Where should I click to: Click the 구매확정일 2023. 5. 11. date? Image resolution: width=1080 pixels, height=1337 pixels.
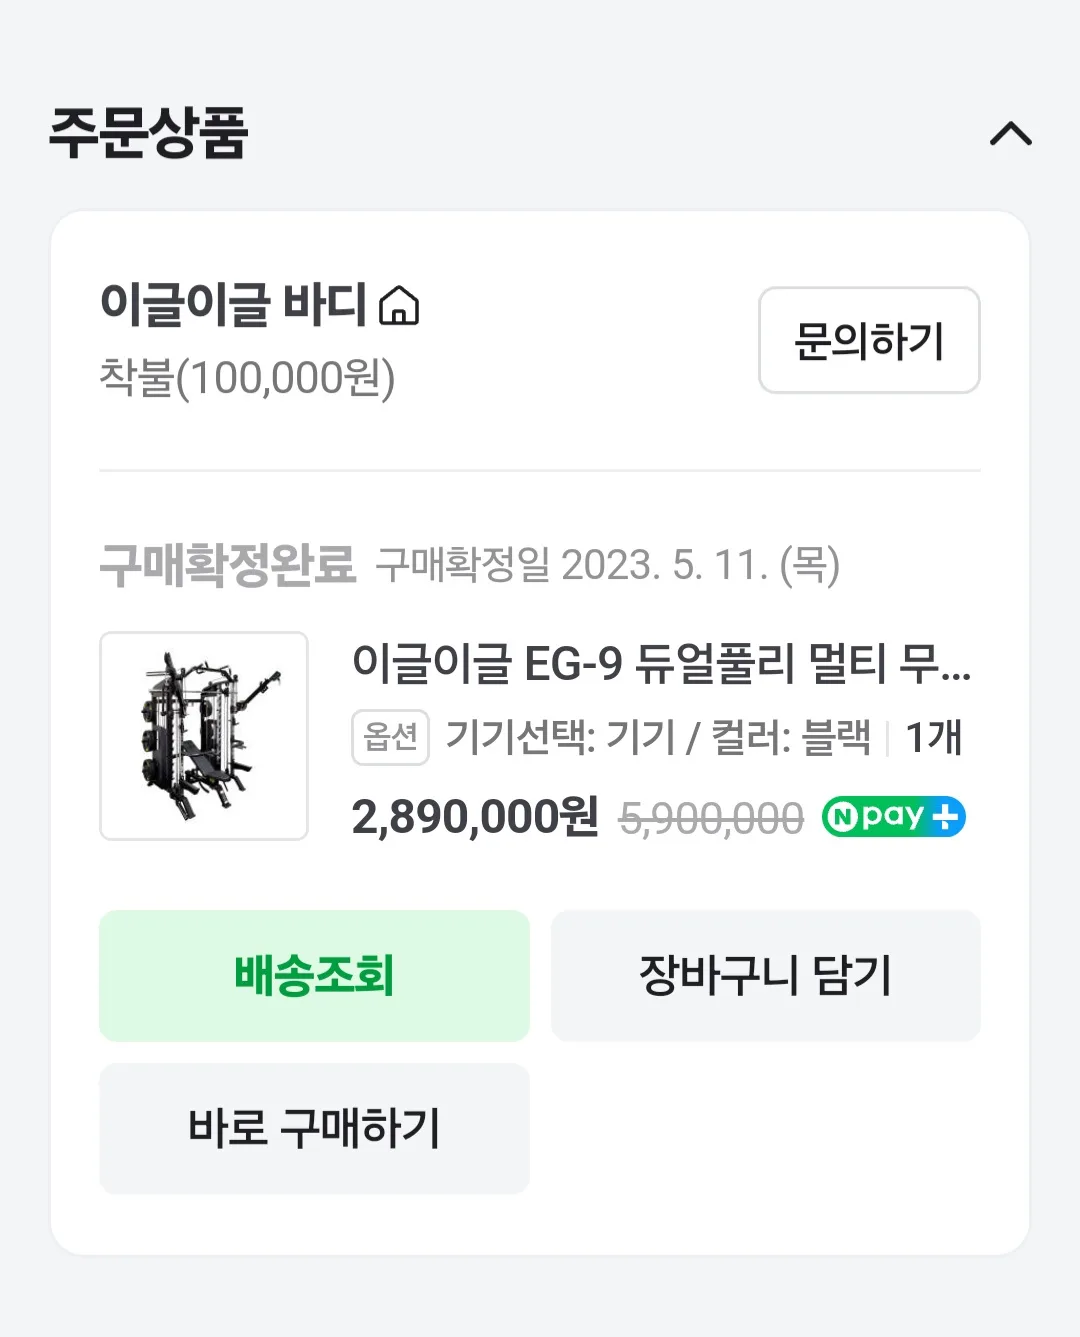click(607, 565)
